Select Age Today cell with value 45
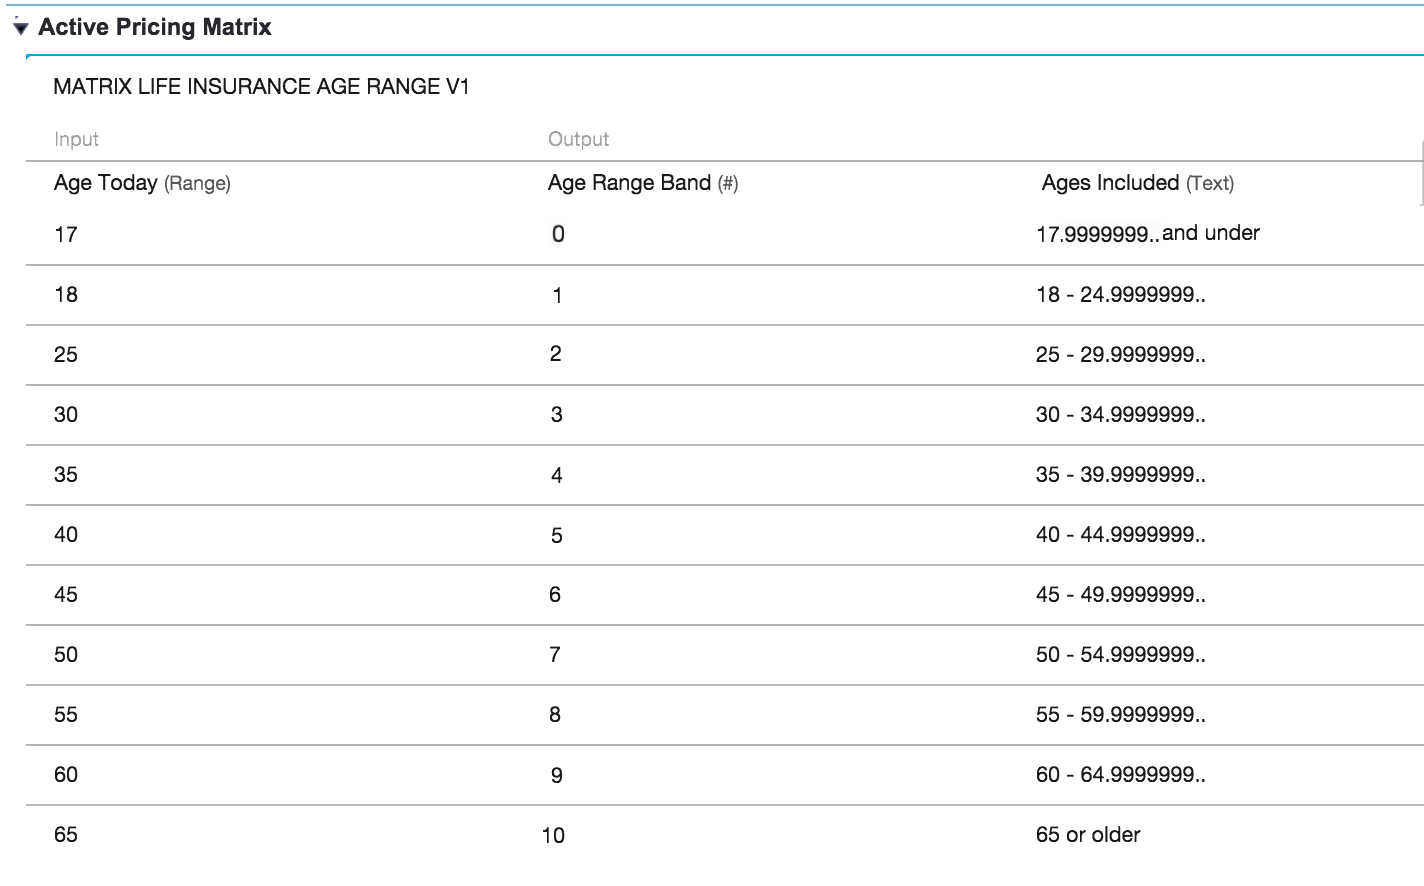1424x886 pixels. [x=66, y=595]
